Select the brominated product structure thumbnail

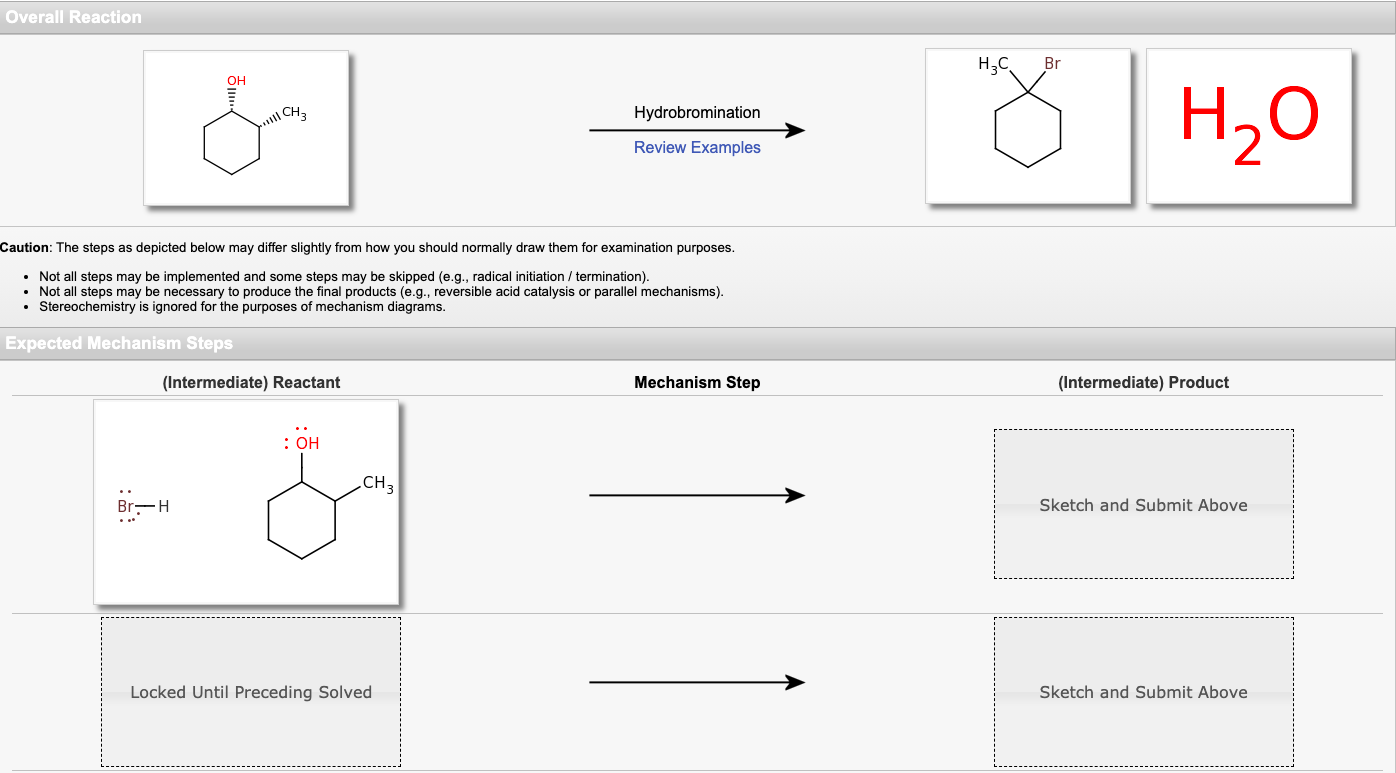pyautogui.click(x=1028, y=126)
